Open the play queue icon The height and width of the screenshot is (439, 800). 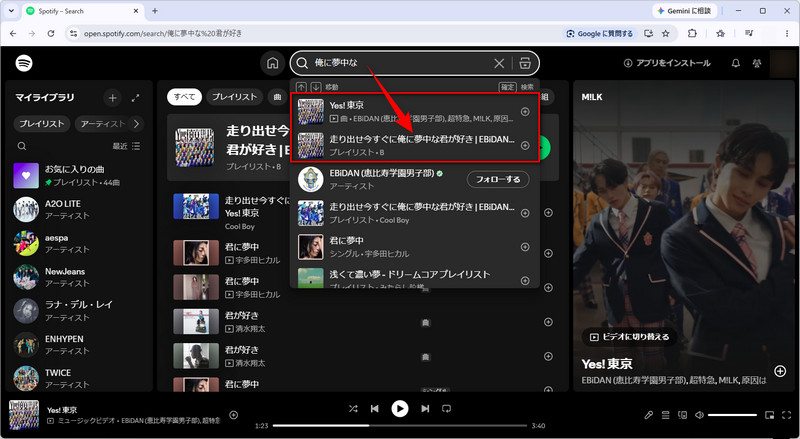coord(665,415)
